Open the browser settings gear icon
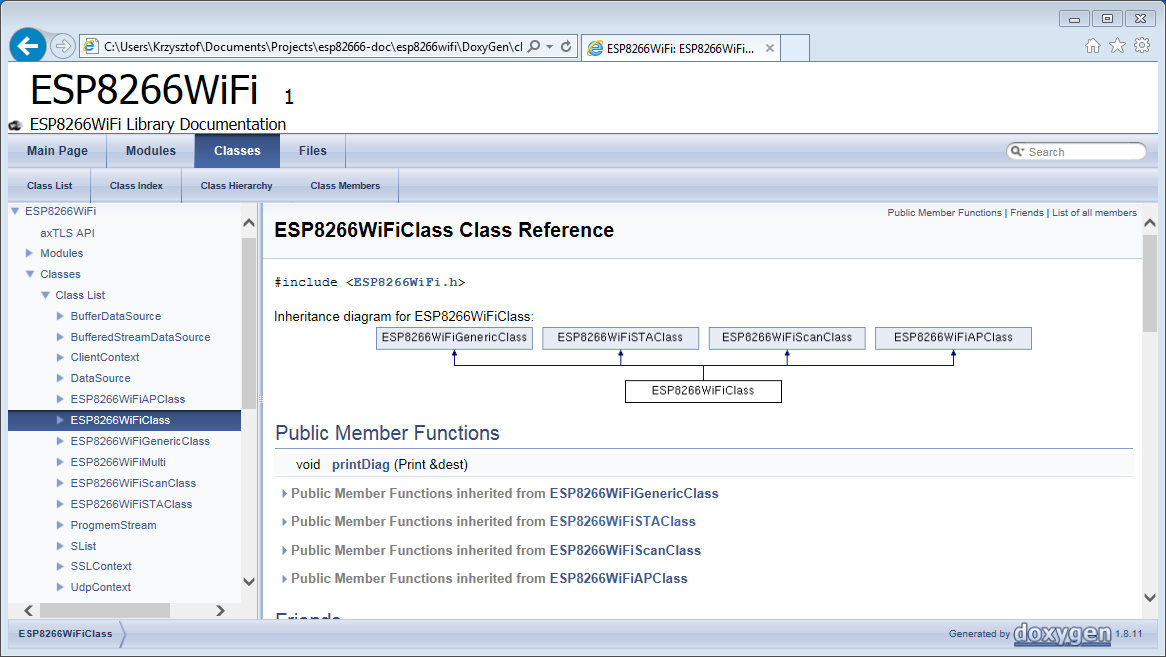Screen dimensions: 1166x657 point(1142,45)
